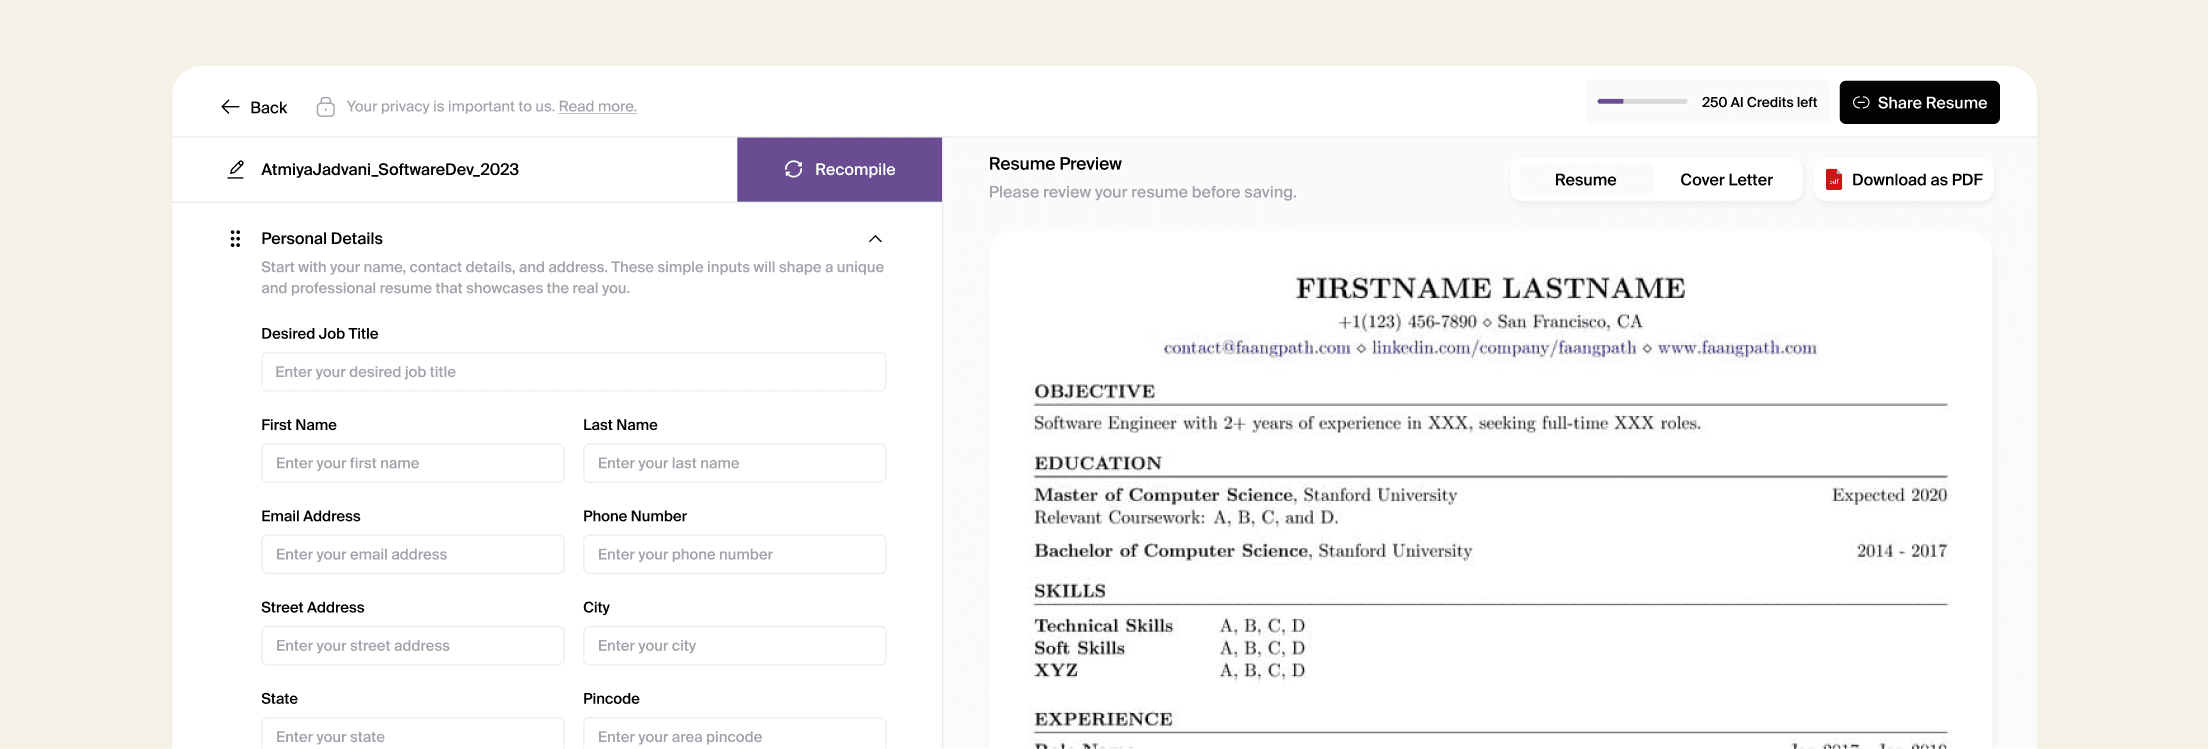Screen dimensions: 2208x749
Task: Click 'Expected 2020' date in preview
Action: 1889,495
